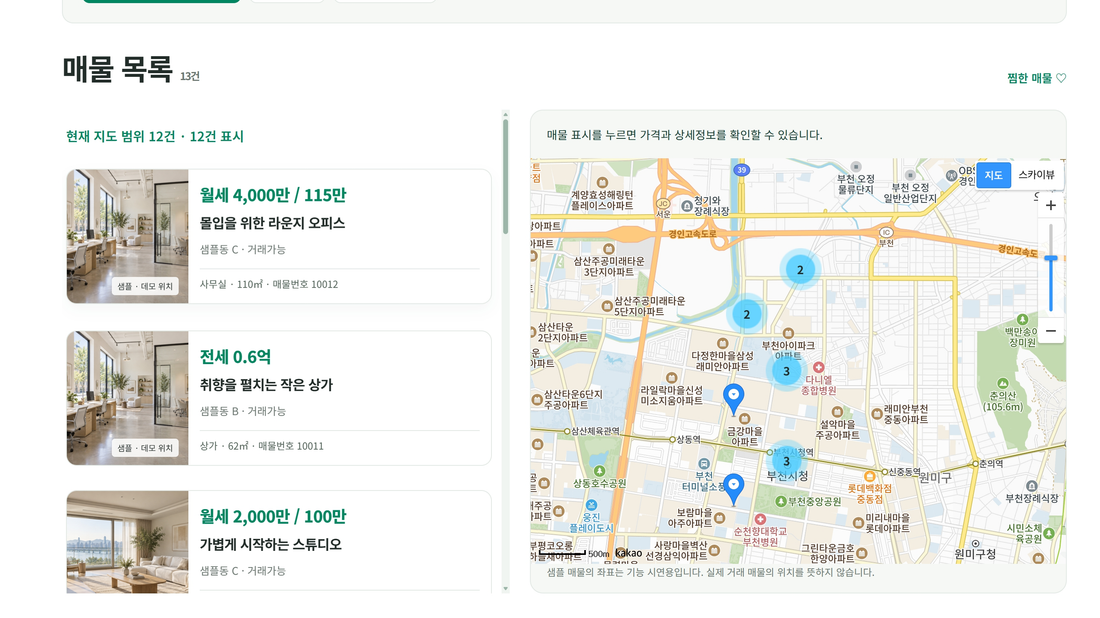Click 부천장례식장 icon on map
Screen dimensions: 1100x618
point(1031,486)
